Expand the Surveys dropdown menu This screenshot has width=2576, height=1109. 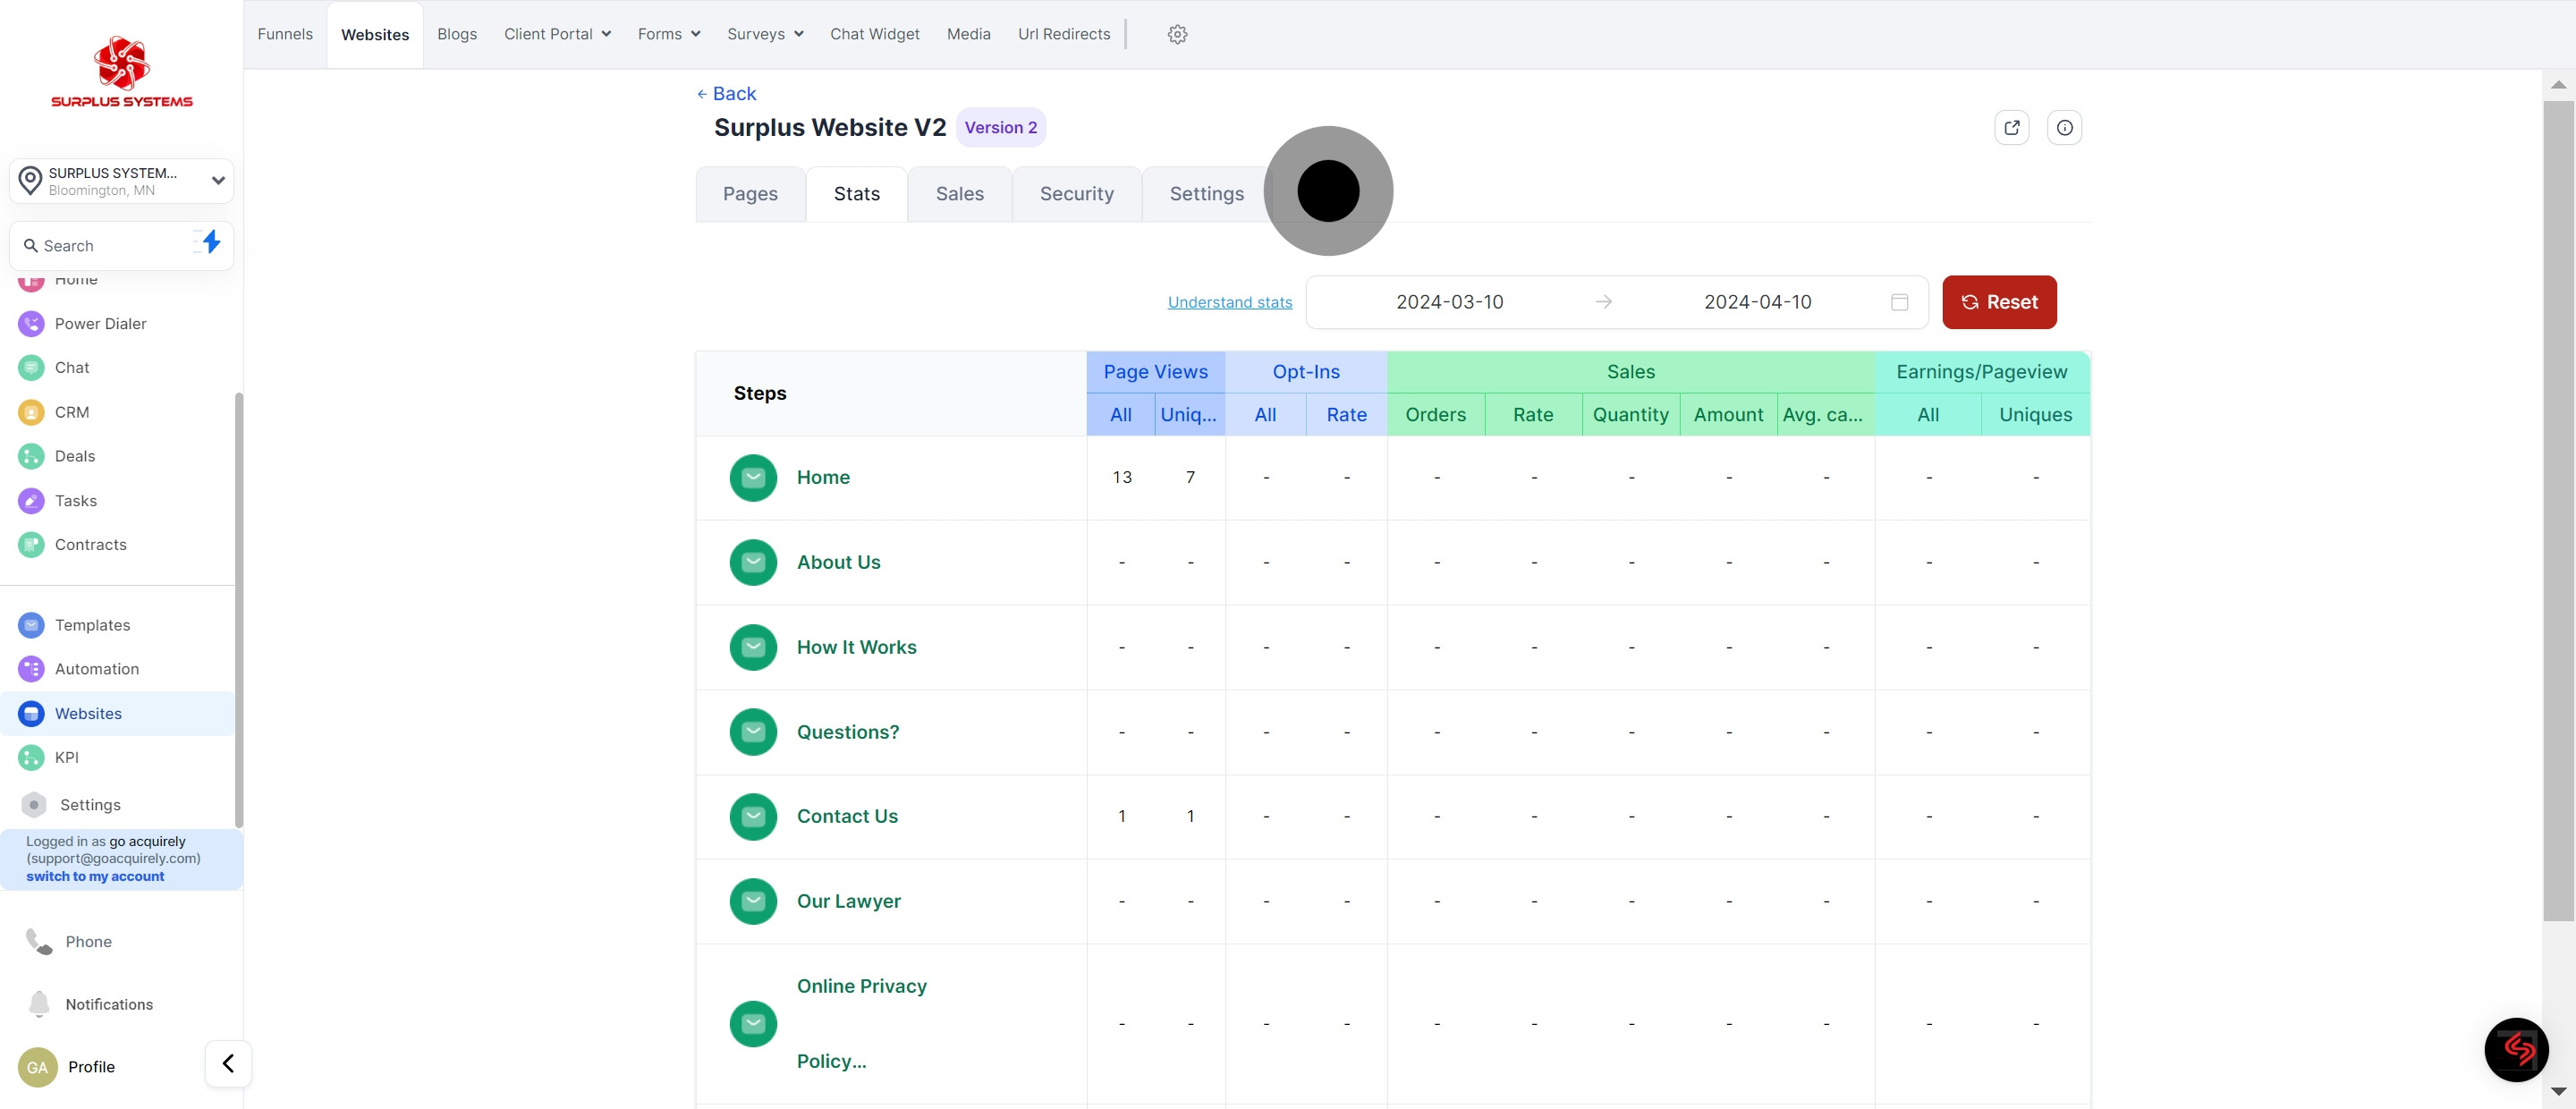coord(765,34)
